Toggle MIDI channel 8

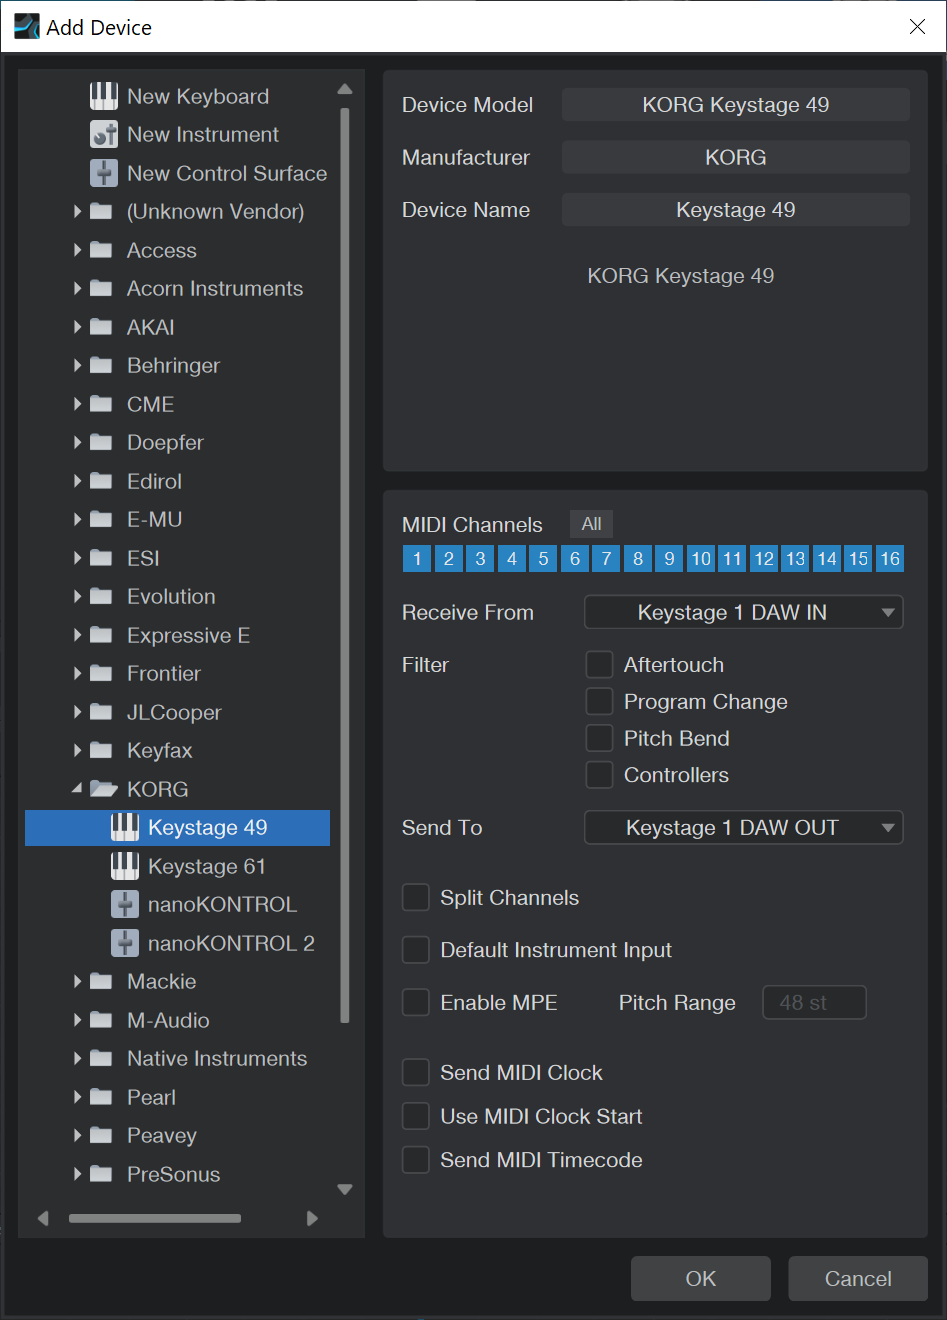point(638,558)
